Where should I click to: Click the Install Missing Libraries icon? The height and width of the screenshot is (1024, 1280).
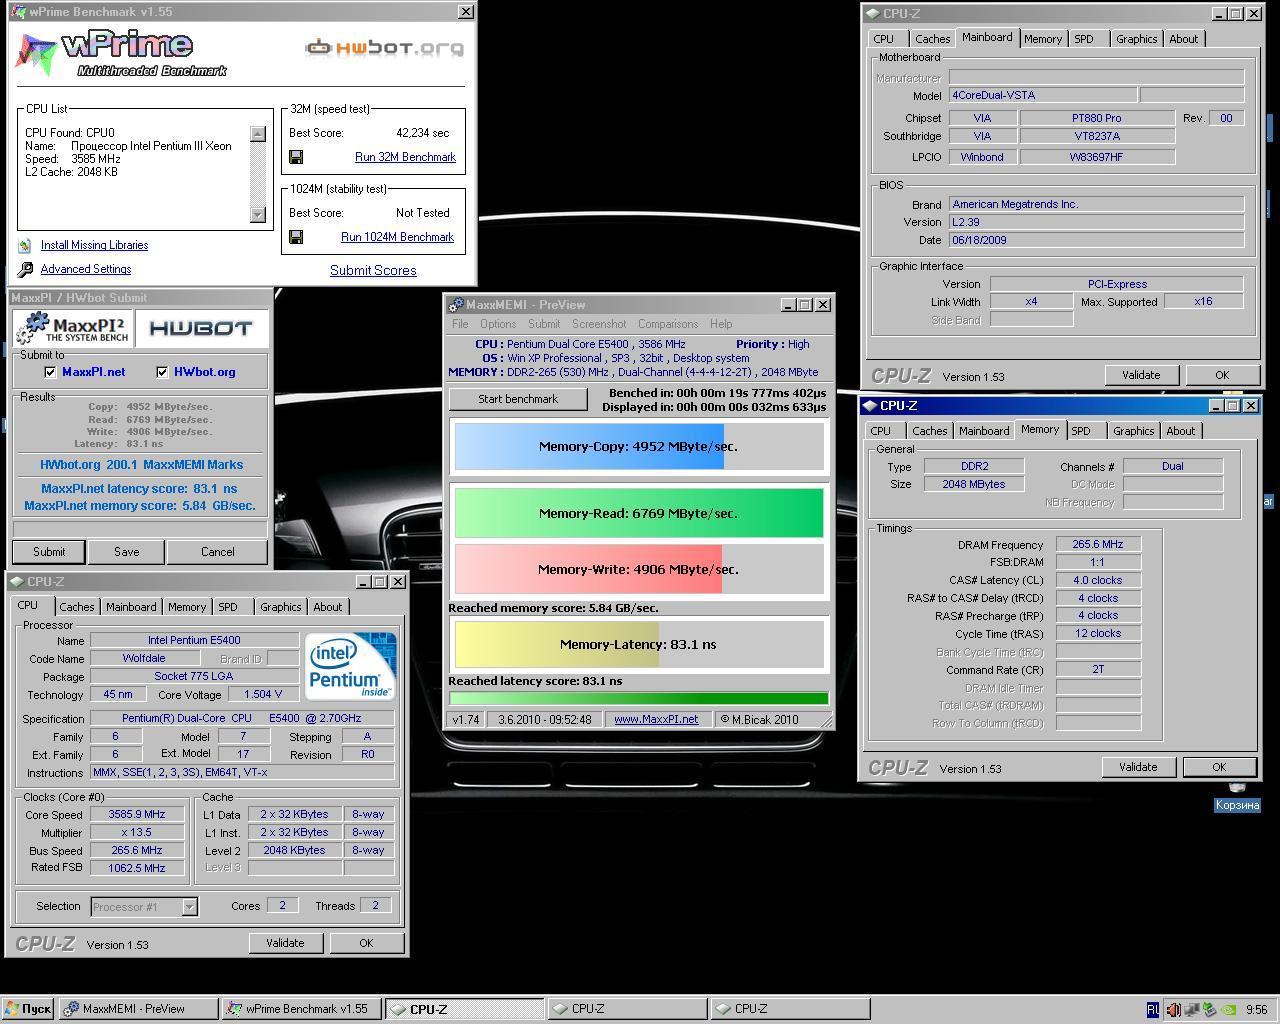click(24, 245)
